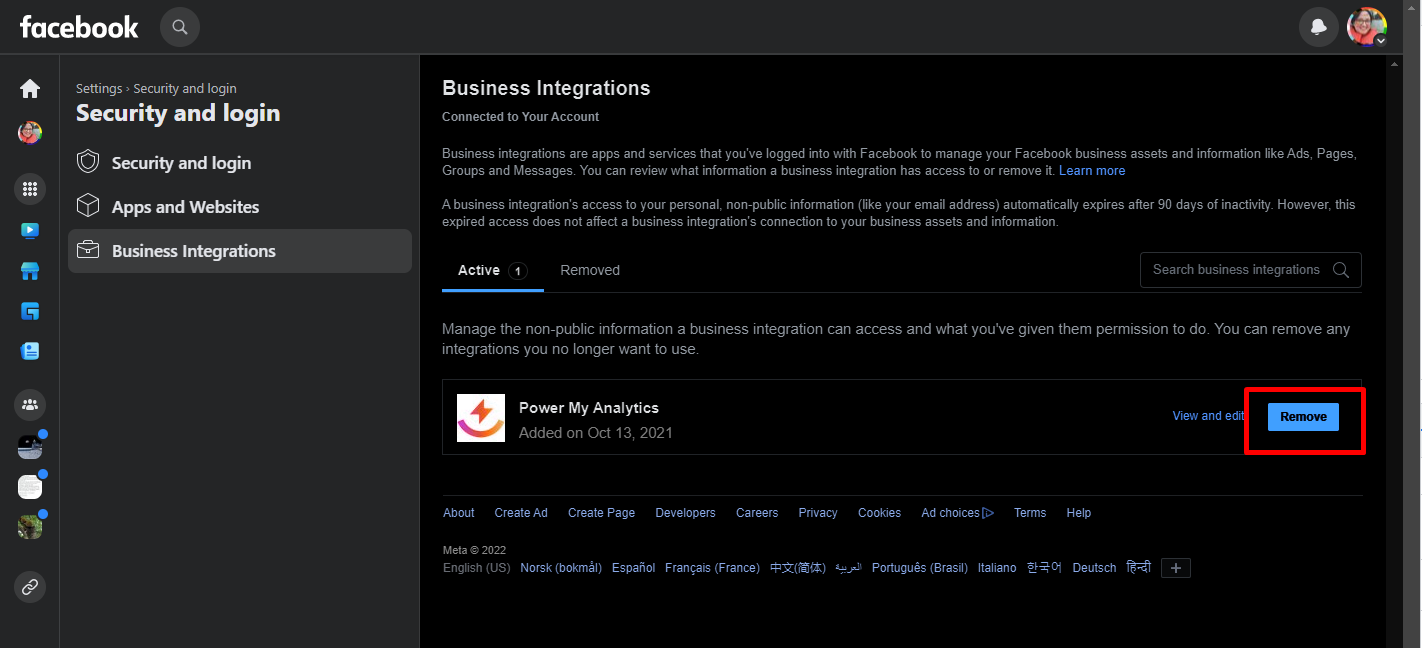Follow the Learn more link
The height and width of the screenshot is (648, 1422).
(1092, 171)
